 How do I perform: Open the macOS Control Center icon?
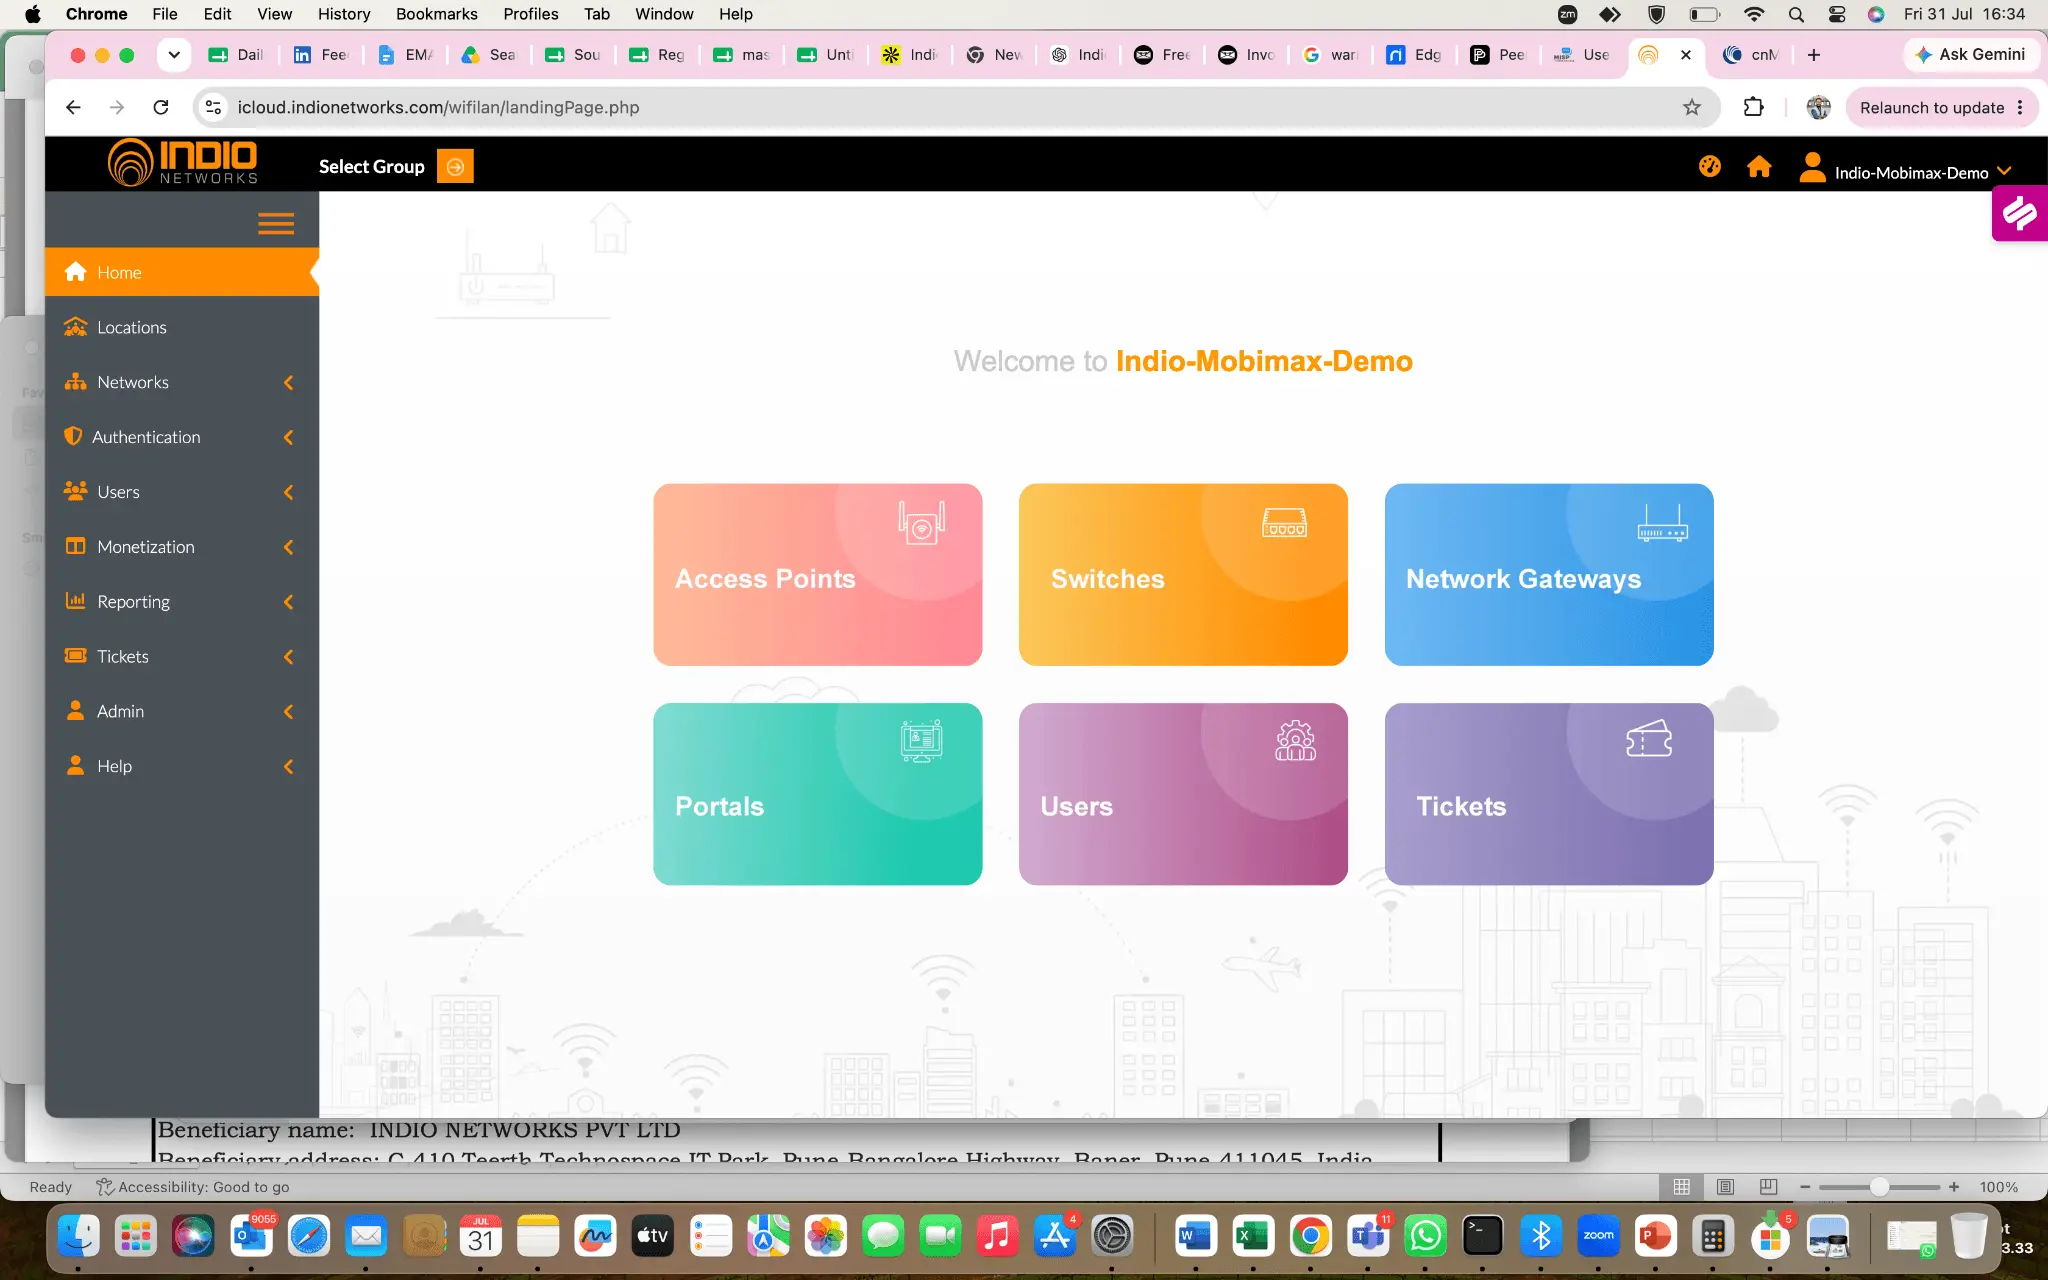click(1837, 14)
